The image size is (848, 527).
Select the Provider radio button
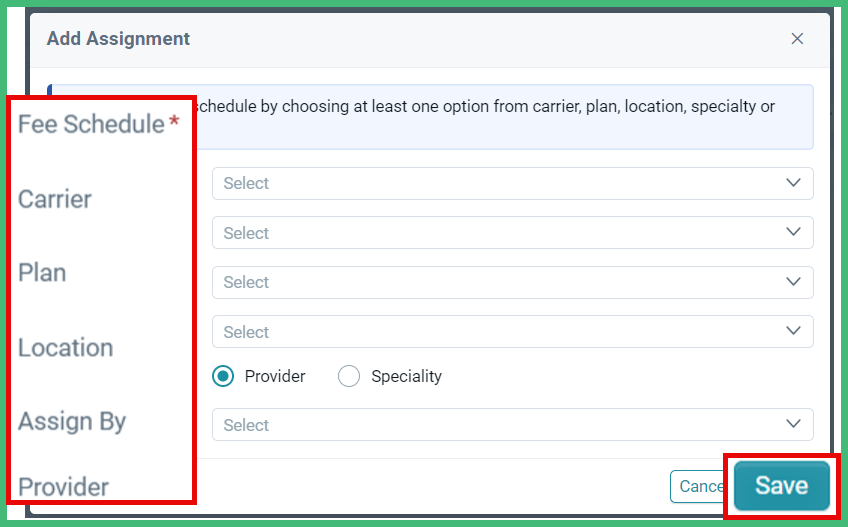coord(223,376)
